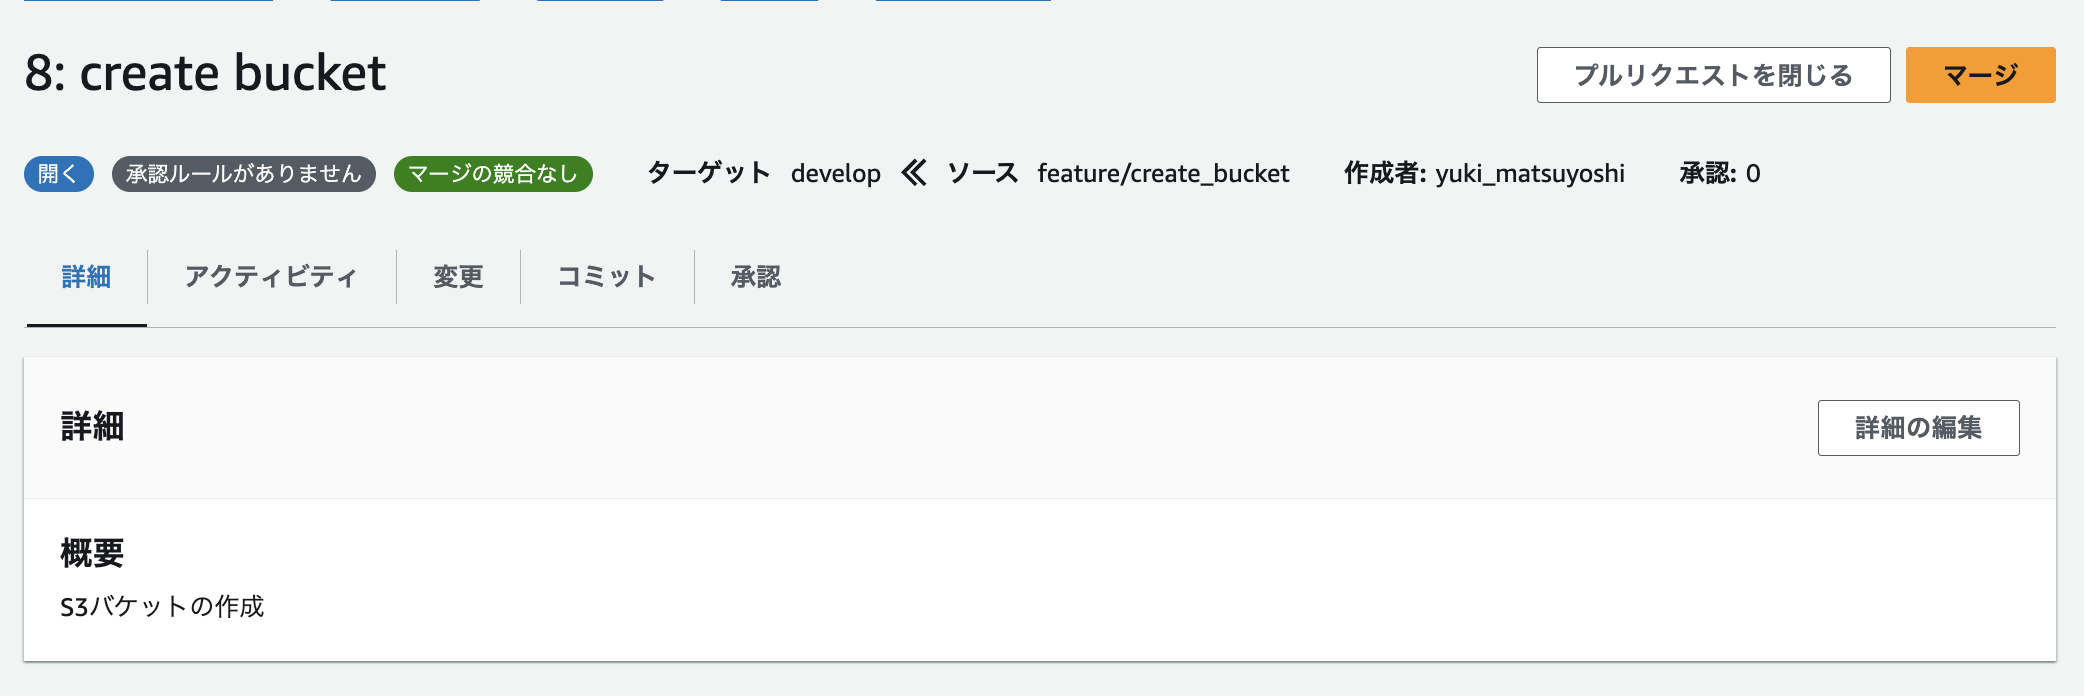Click the develop target branch name
Screen dimensions: 2084x696
(836, 174)
